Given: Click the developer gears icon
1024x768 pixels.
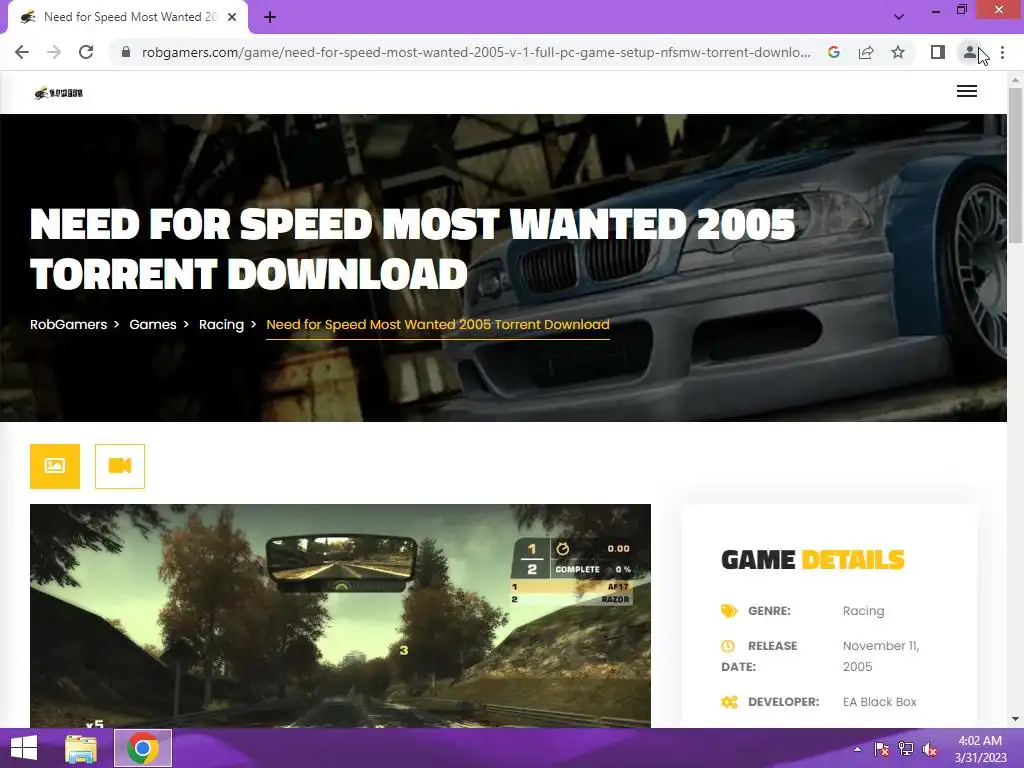Looking at the screenshot, I should (x=729, y=702).
